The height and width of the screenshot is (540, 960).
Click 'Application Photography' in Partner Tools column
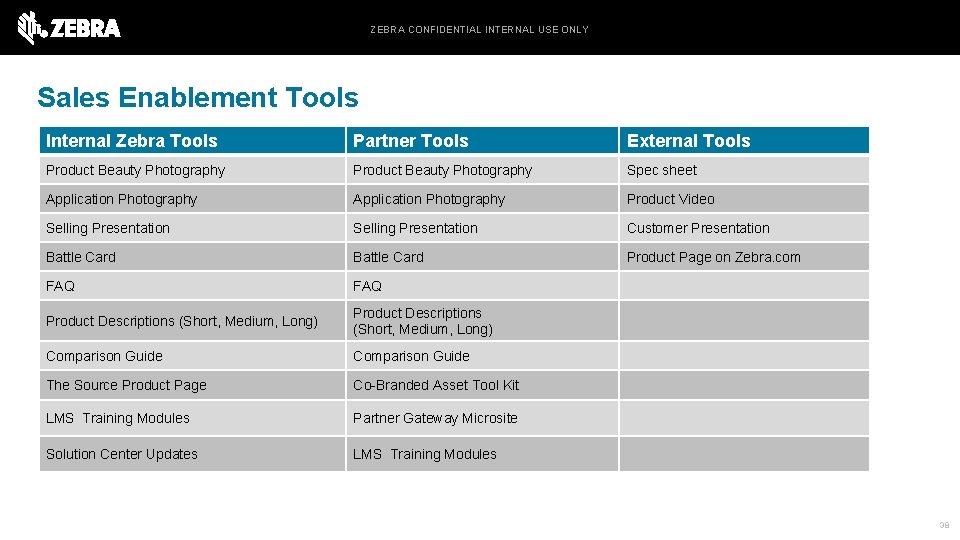[x=482, y=199]
